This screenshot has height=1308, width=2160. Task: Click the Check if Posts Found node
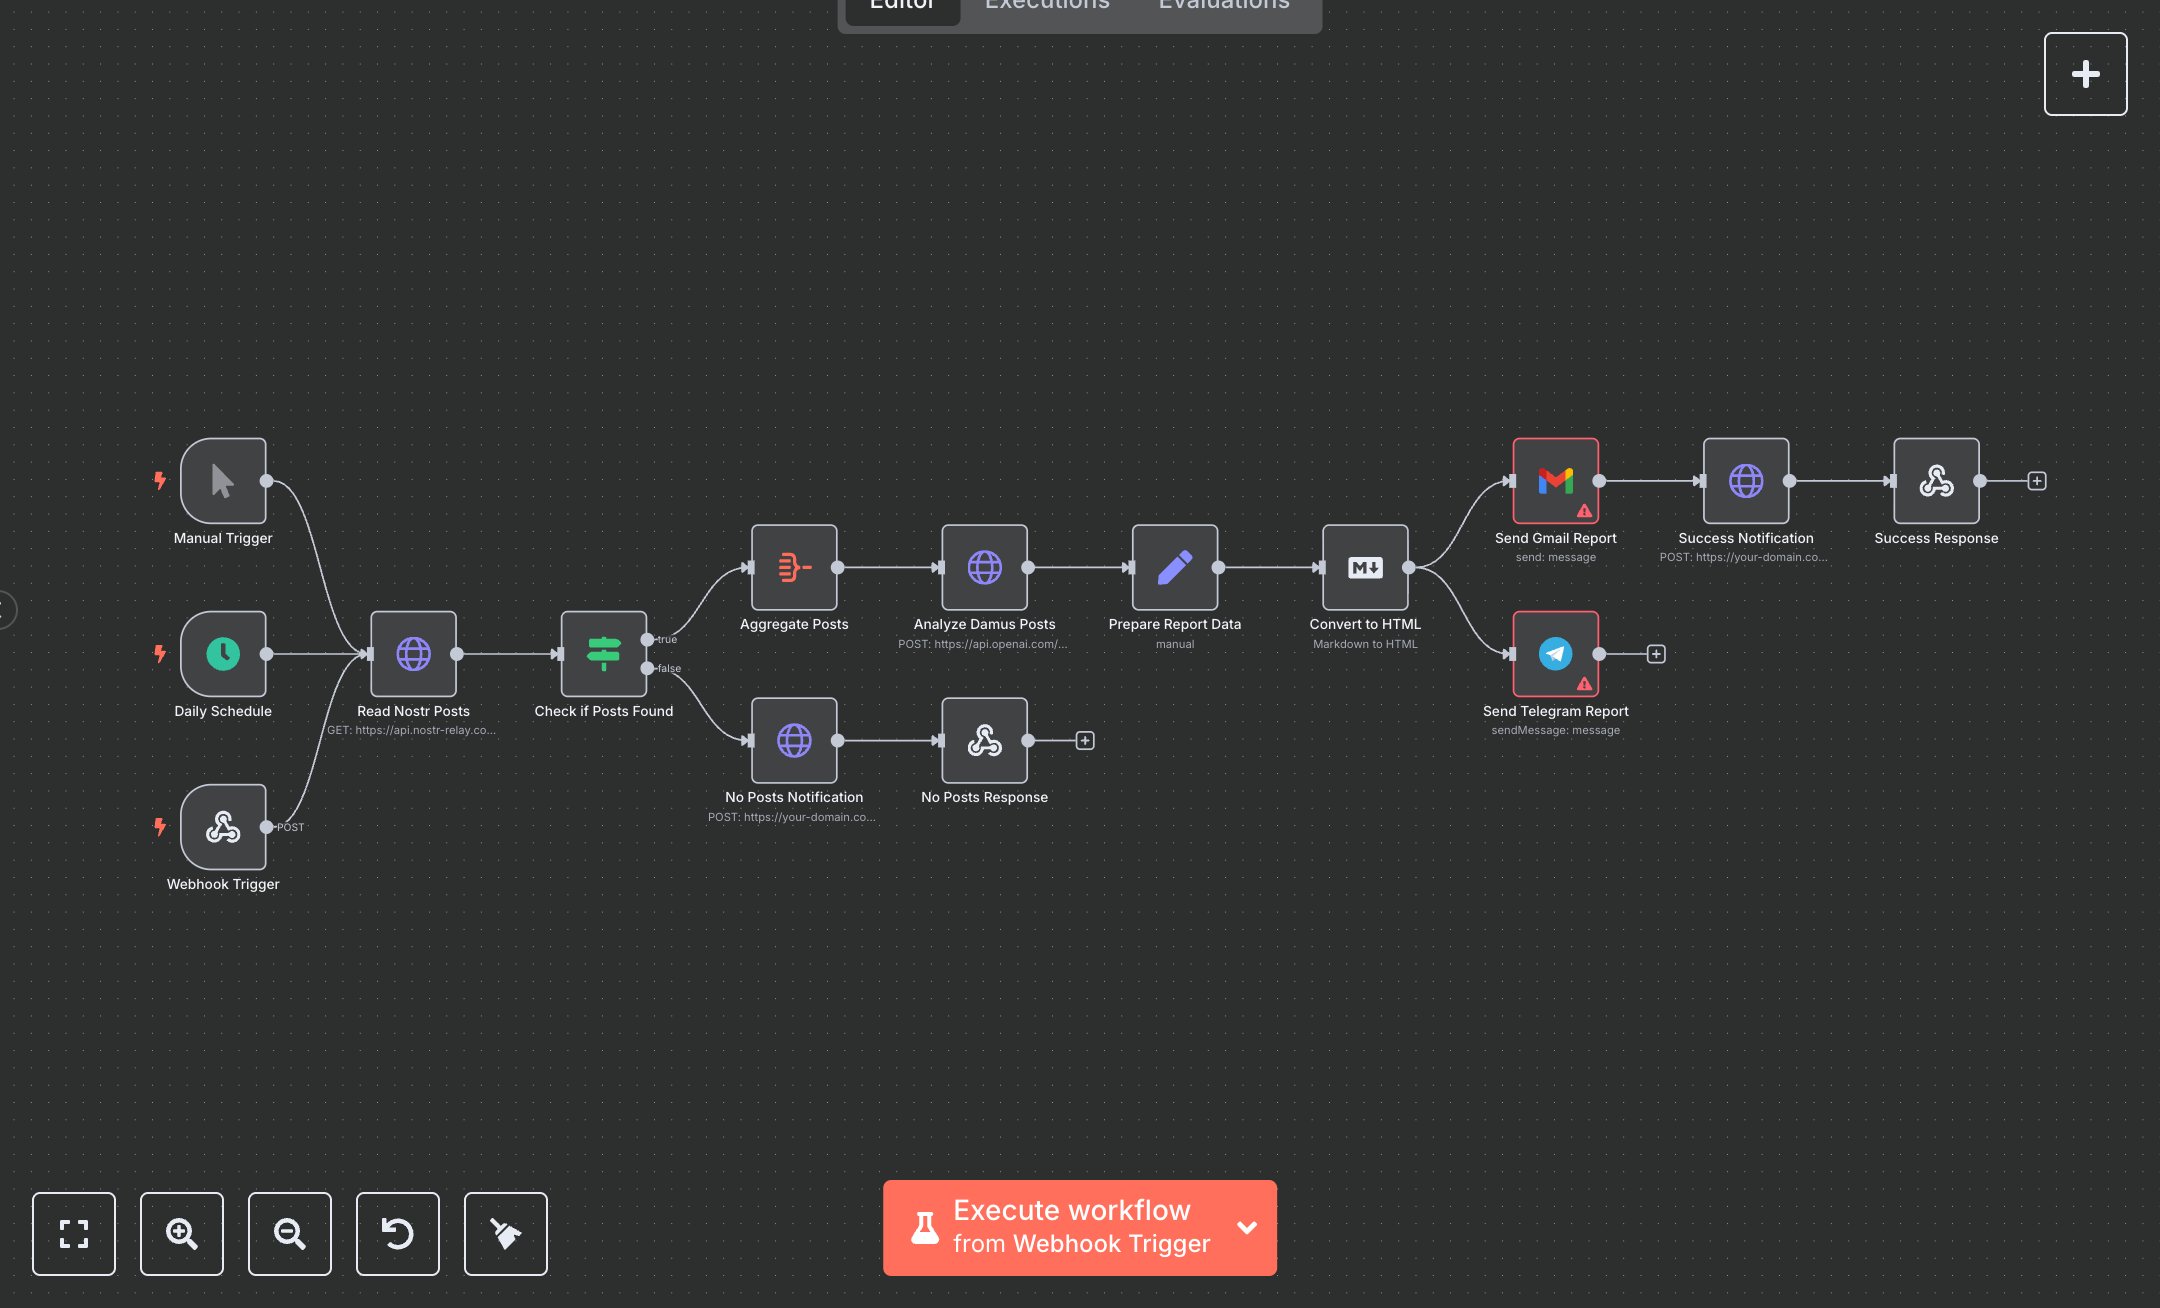(603, 654)
